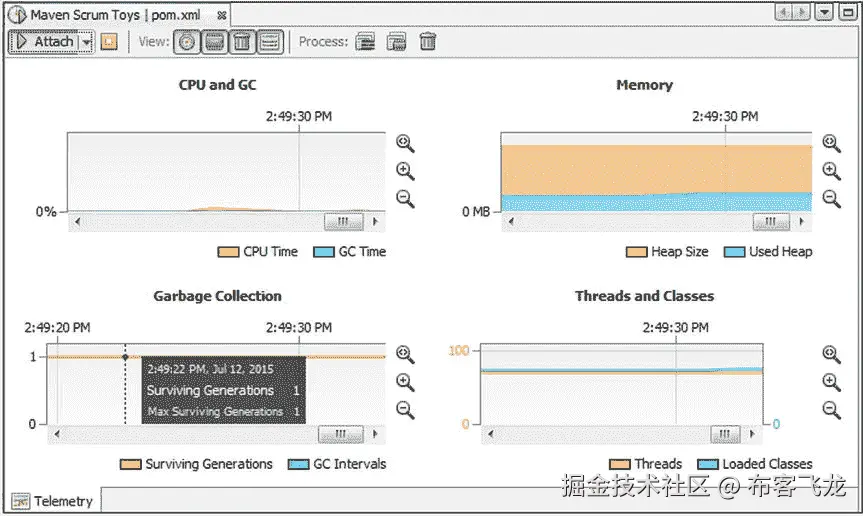Click the Heap Size legend color swatch
The height and width of the screenshot is (516, 863).
coord(636,252)
